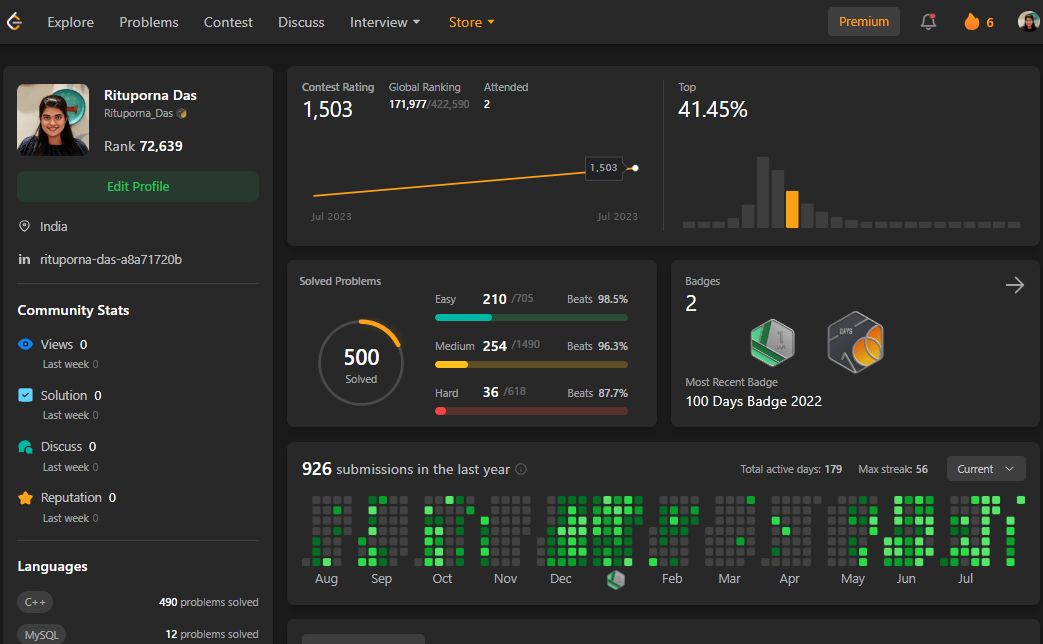
Task: Click the 926 submissions heading
Action: 406,469
